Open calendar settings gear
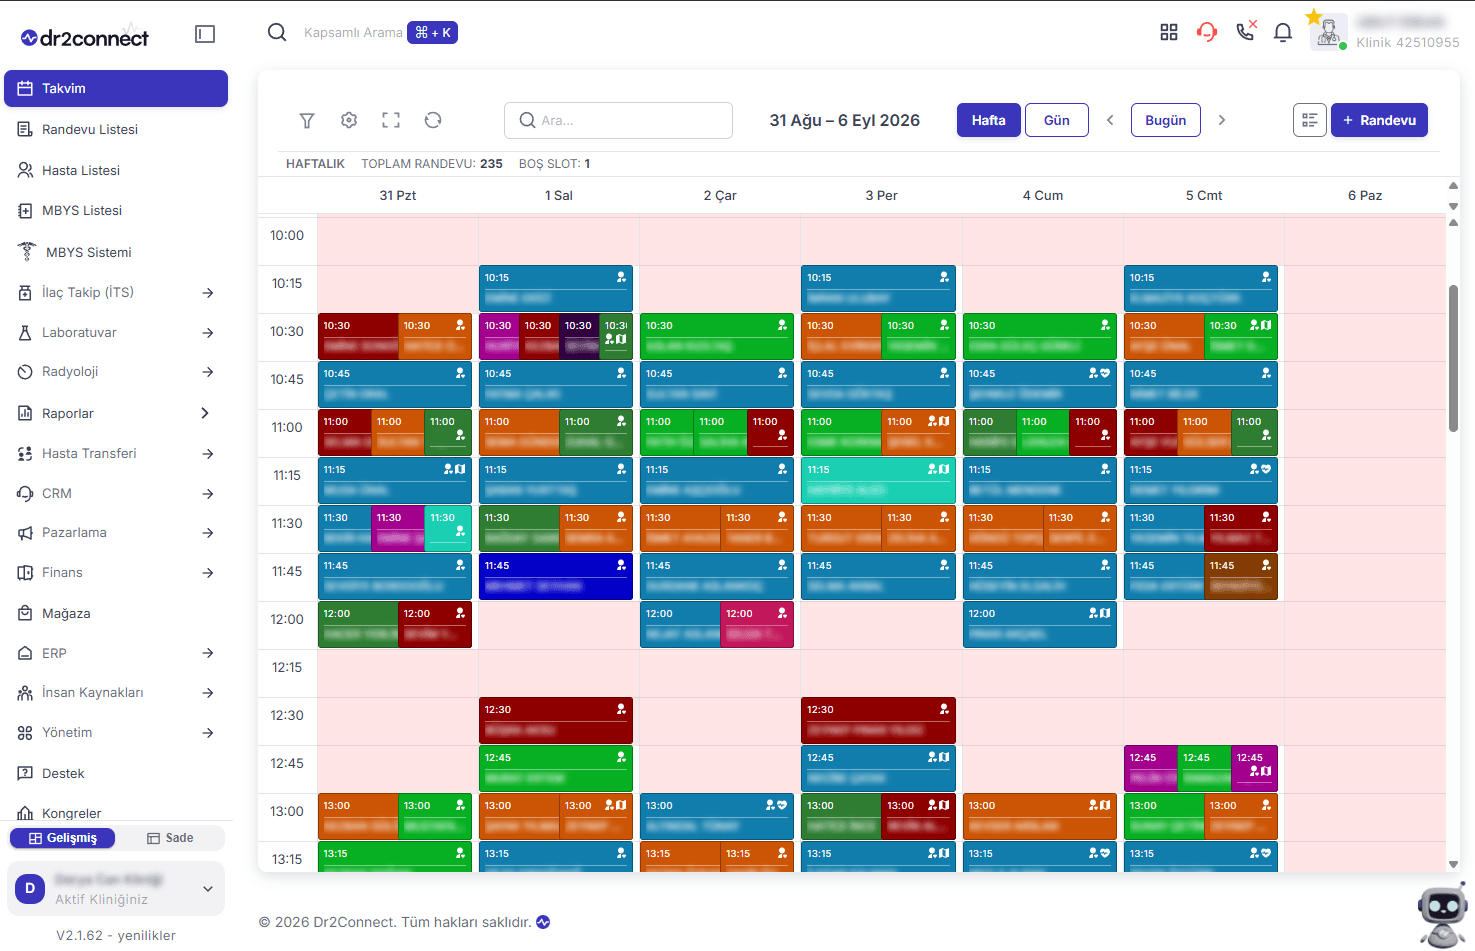Screen dimensions: 1475x951 coord(349,120)
